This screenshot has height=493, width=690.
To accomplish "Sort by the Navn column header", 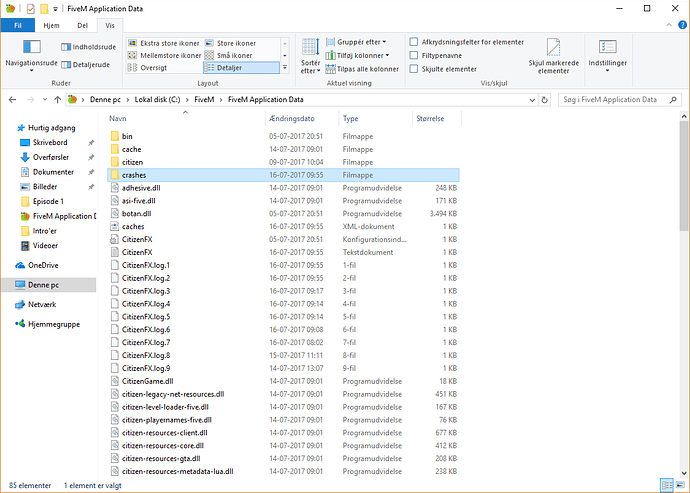I will tap(187, 118).
